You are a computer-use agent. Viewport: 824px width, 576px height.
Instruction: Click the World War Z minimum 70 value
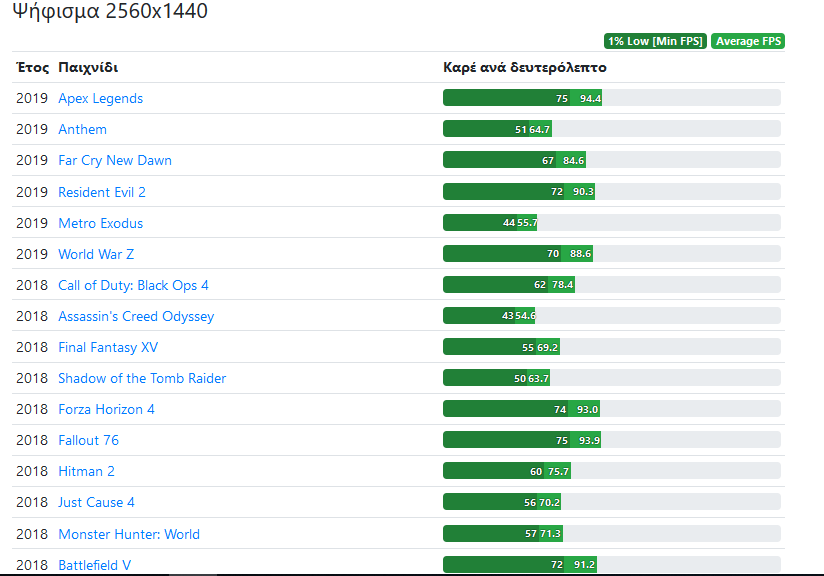tap(553, 254)
